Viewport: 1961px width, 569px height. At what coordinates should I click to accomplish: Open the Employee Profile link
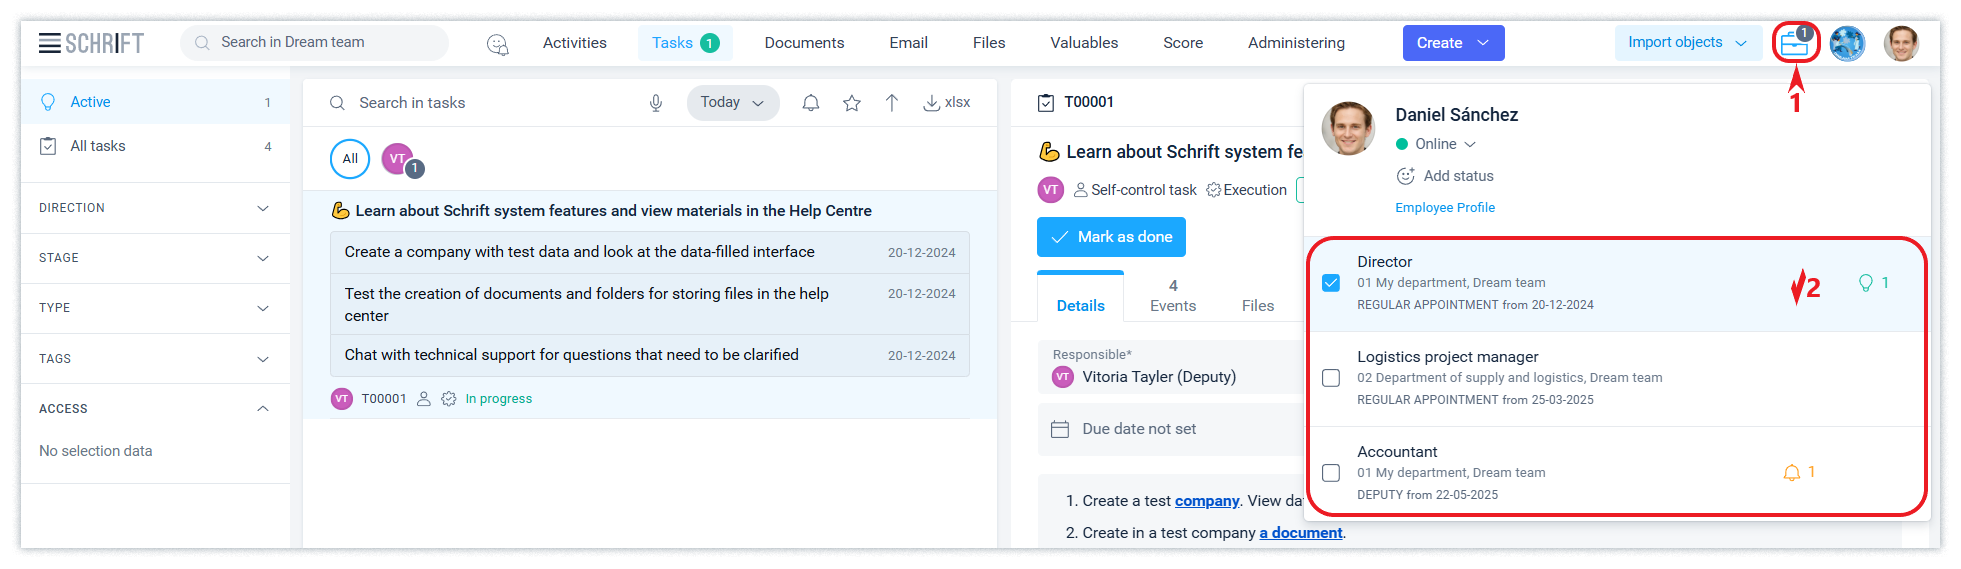tap(1445, 208)
